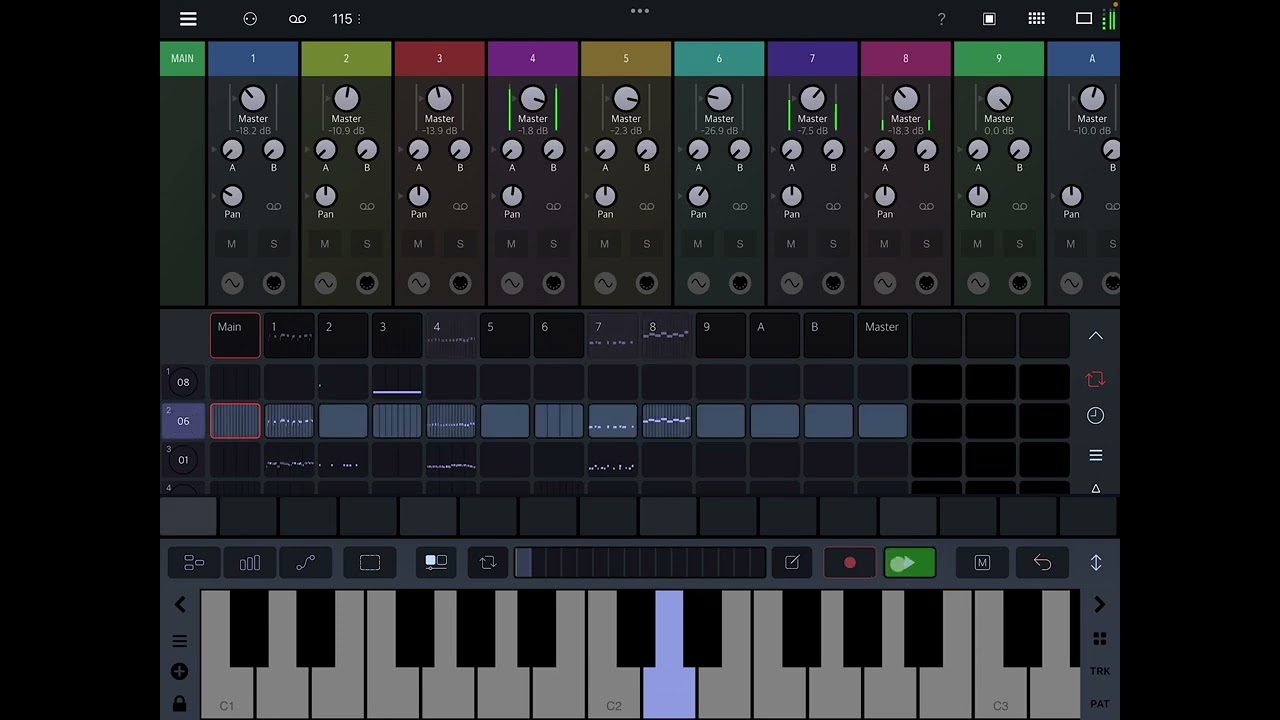Shift keyboard left with the left chevron
Viewport: 1280px width, 720px height.
point(180,604)
